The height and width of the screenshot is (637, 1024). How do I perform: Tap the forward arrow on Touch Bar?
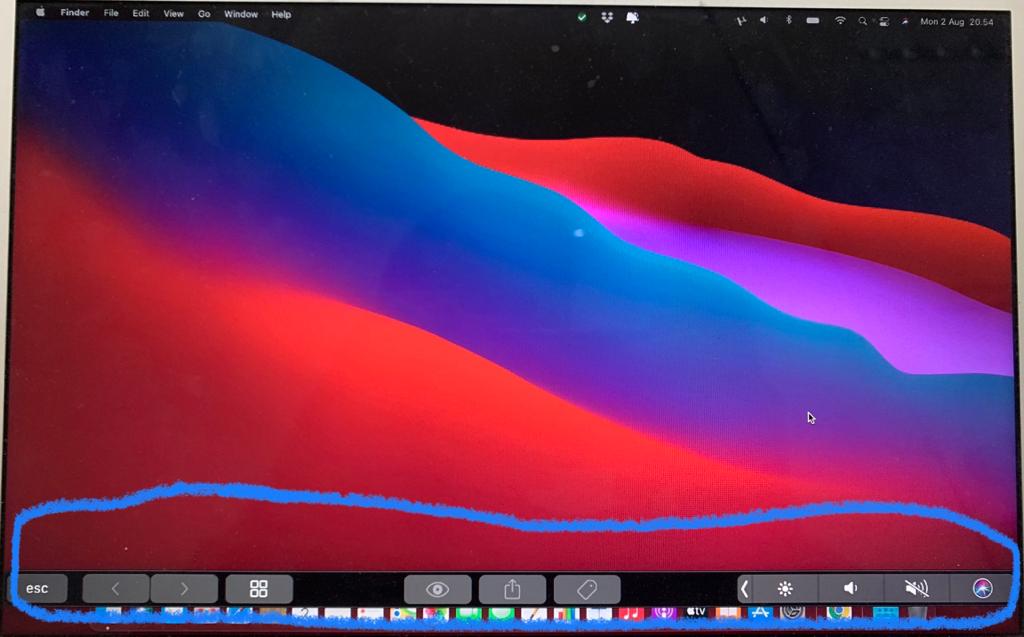[x=184, y=589]
